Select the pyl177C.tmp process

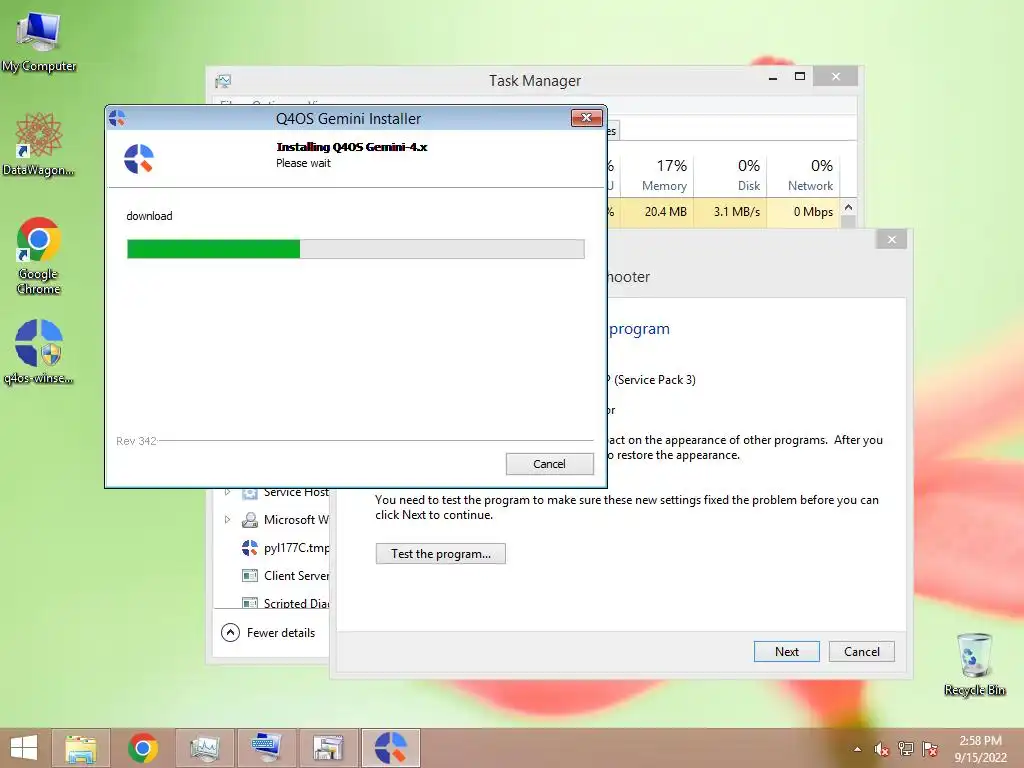coord(272,548)
